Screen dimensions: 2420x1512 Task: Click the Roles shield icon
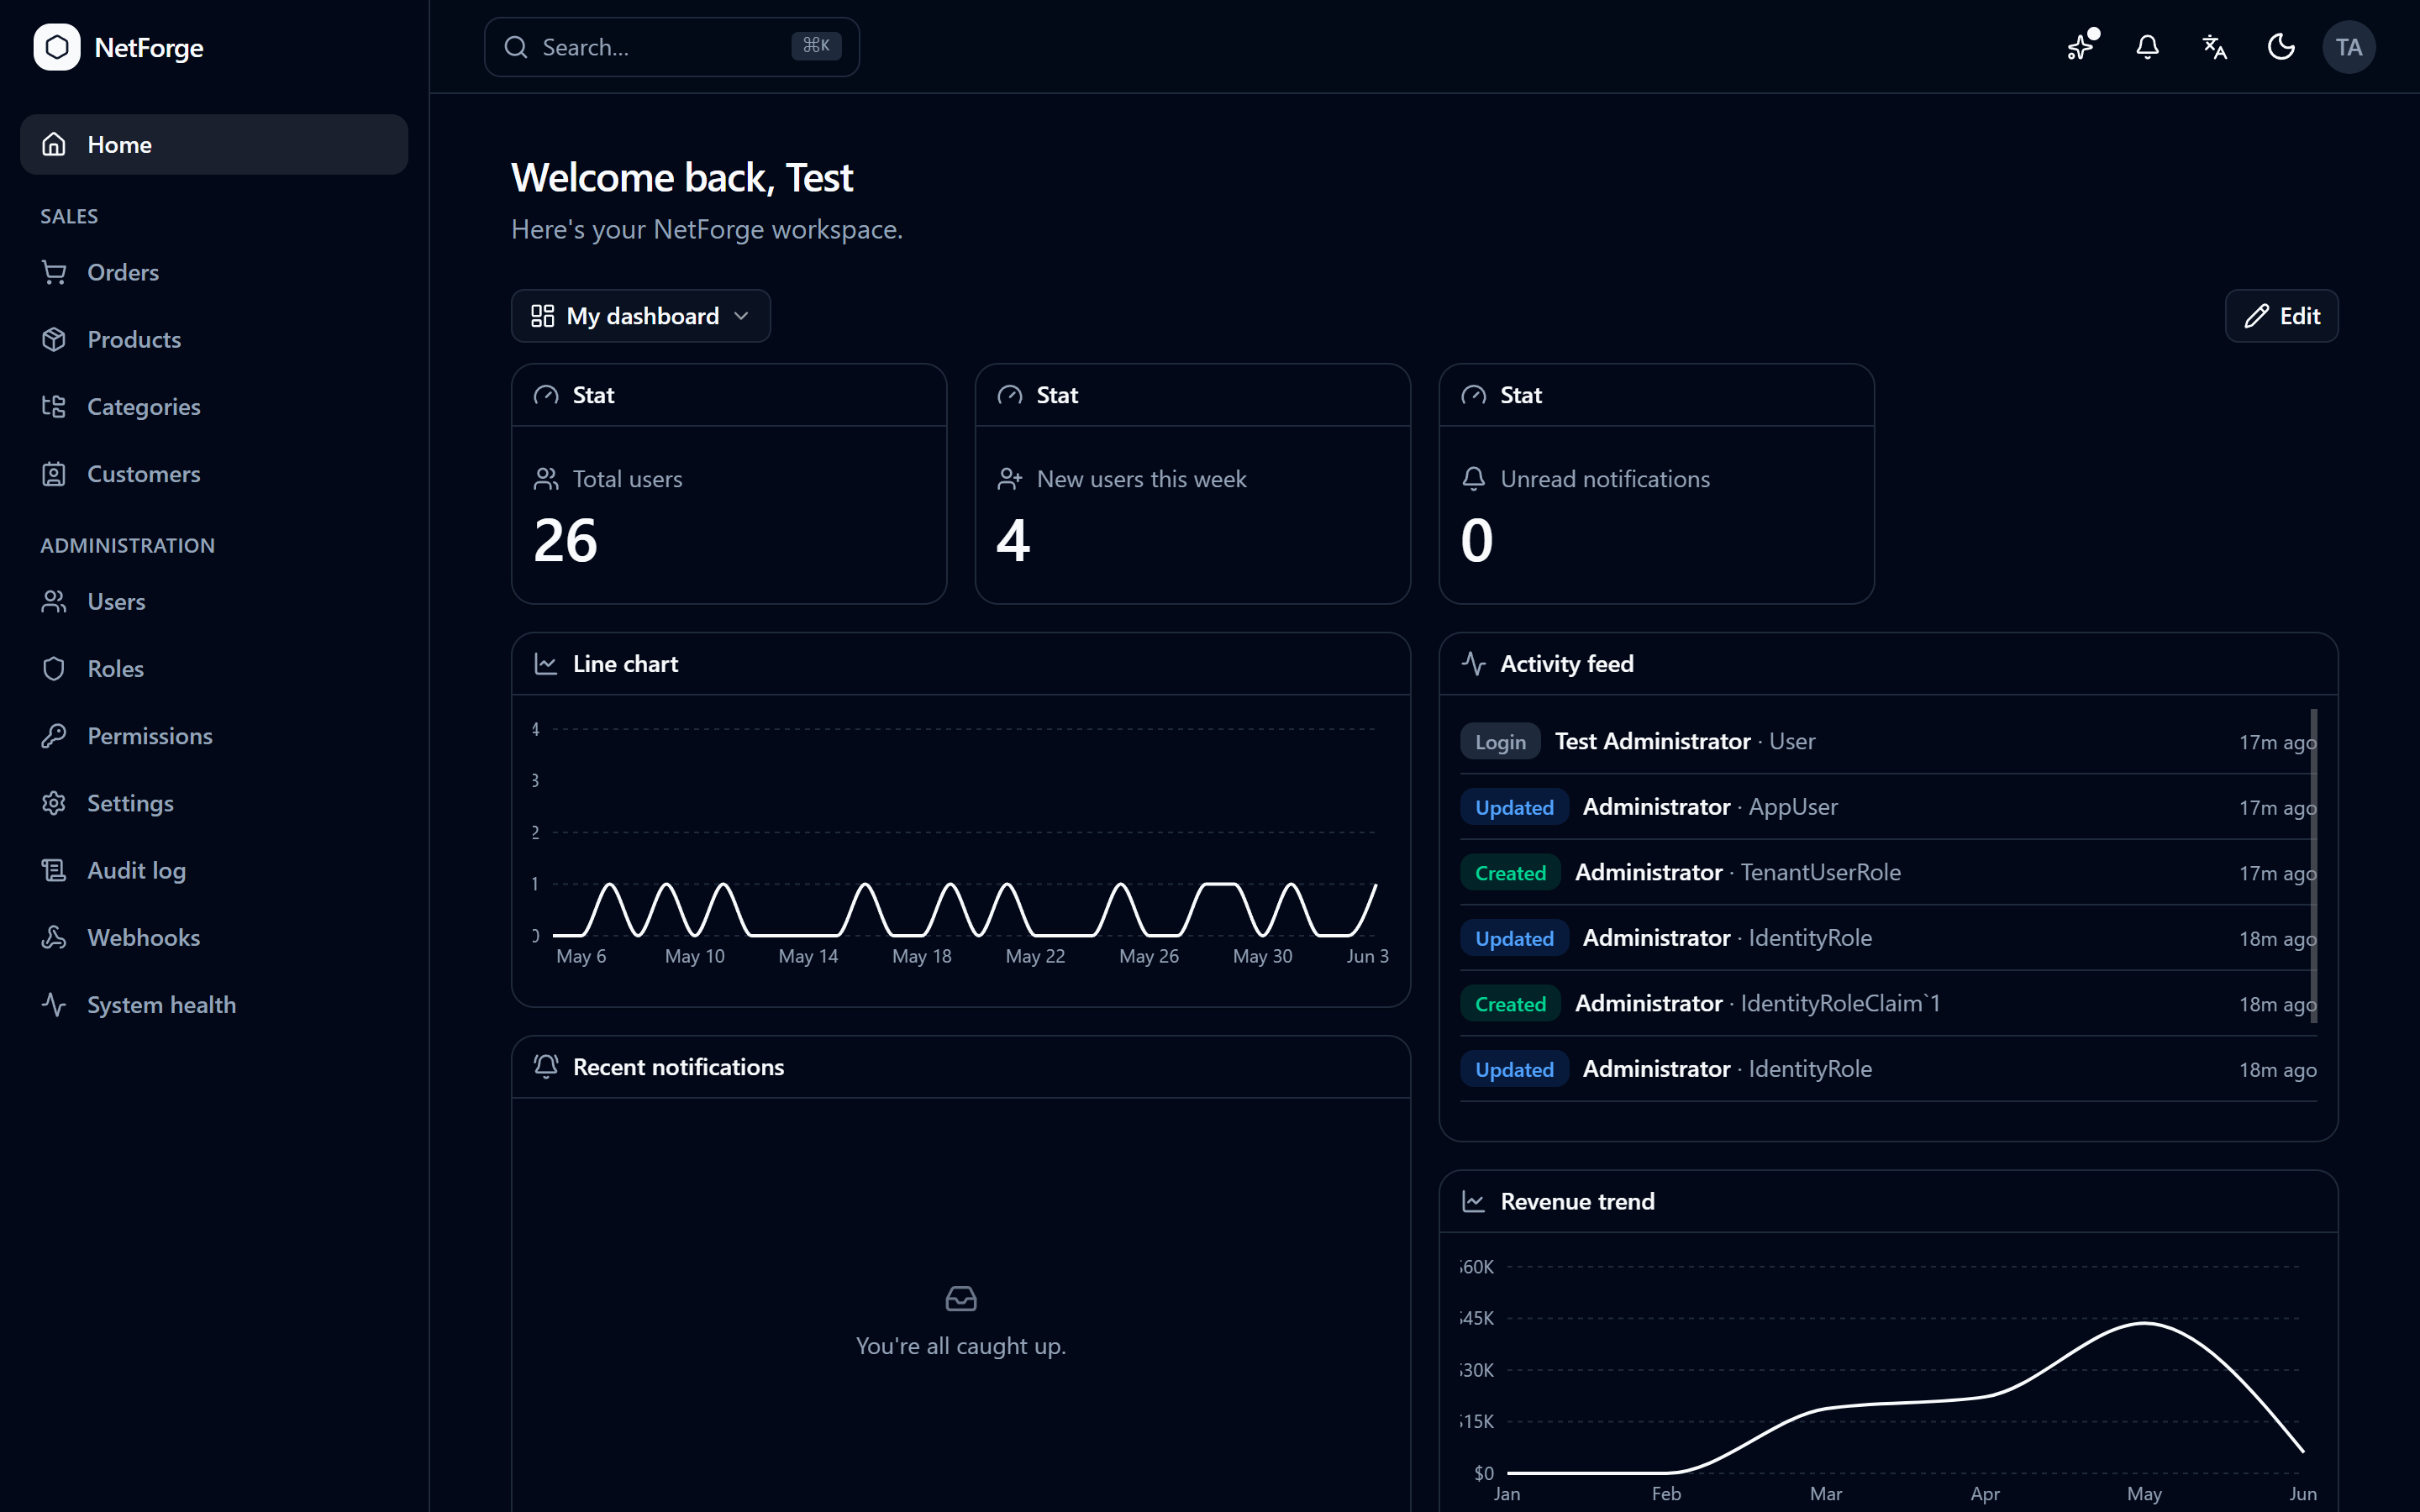(54, 669)
